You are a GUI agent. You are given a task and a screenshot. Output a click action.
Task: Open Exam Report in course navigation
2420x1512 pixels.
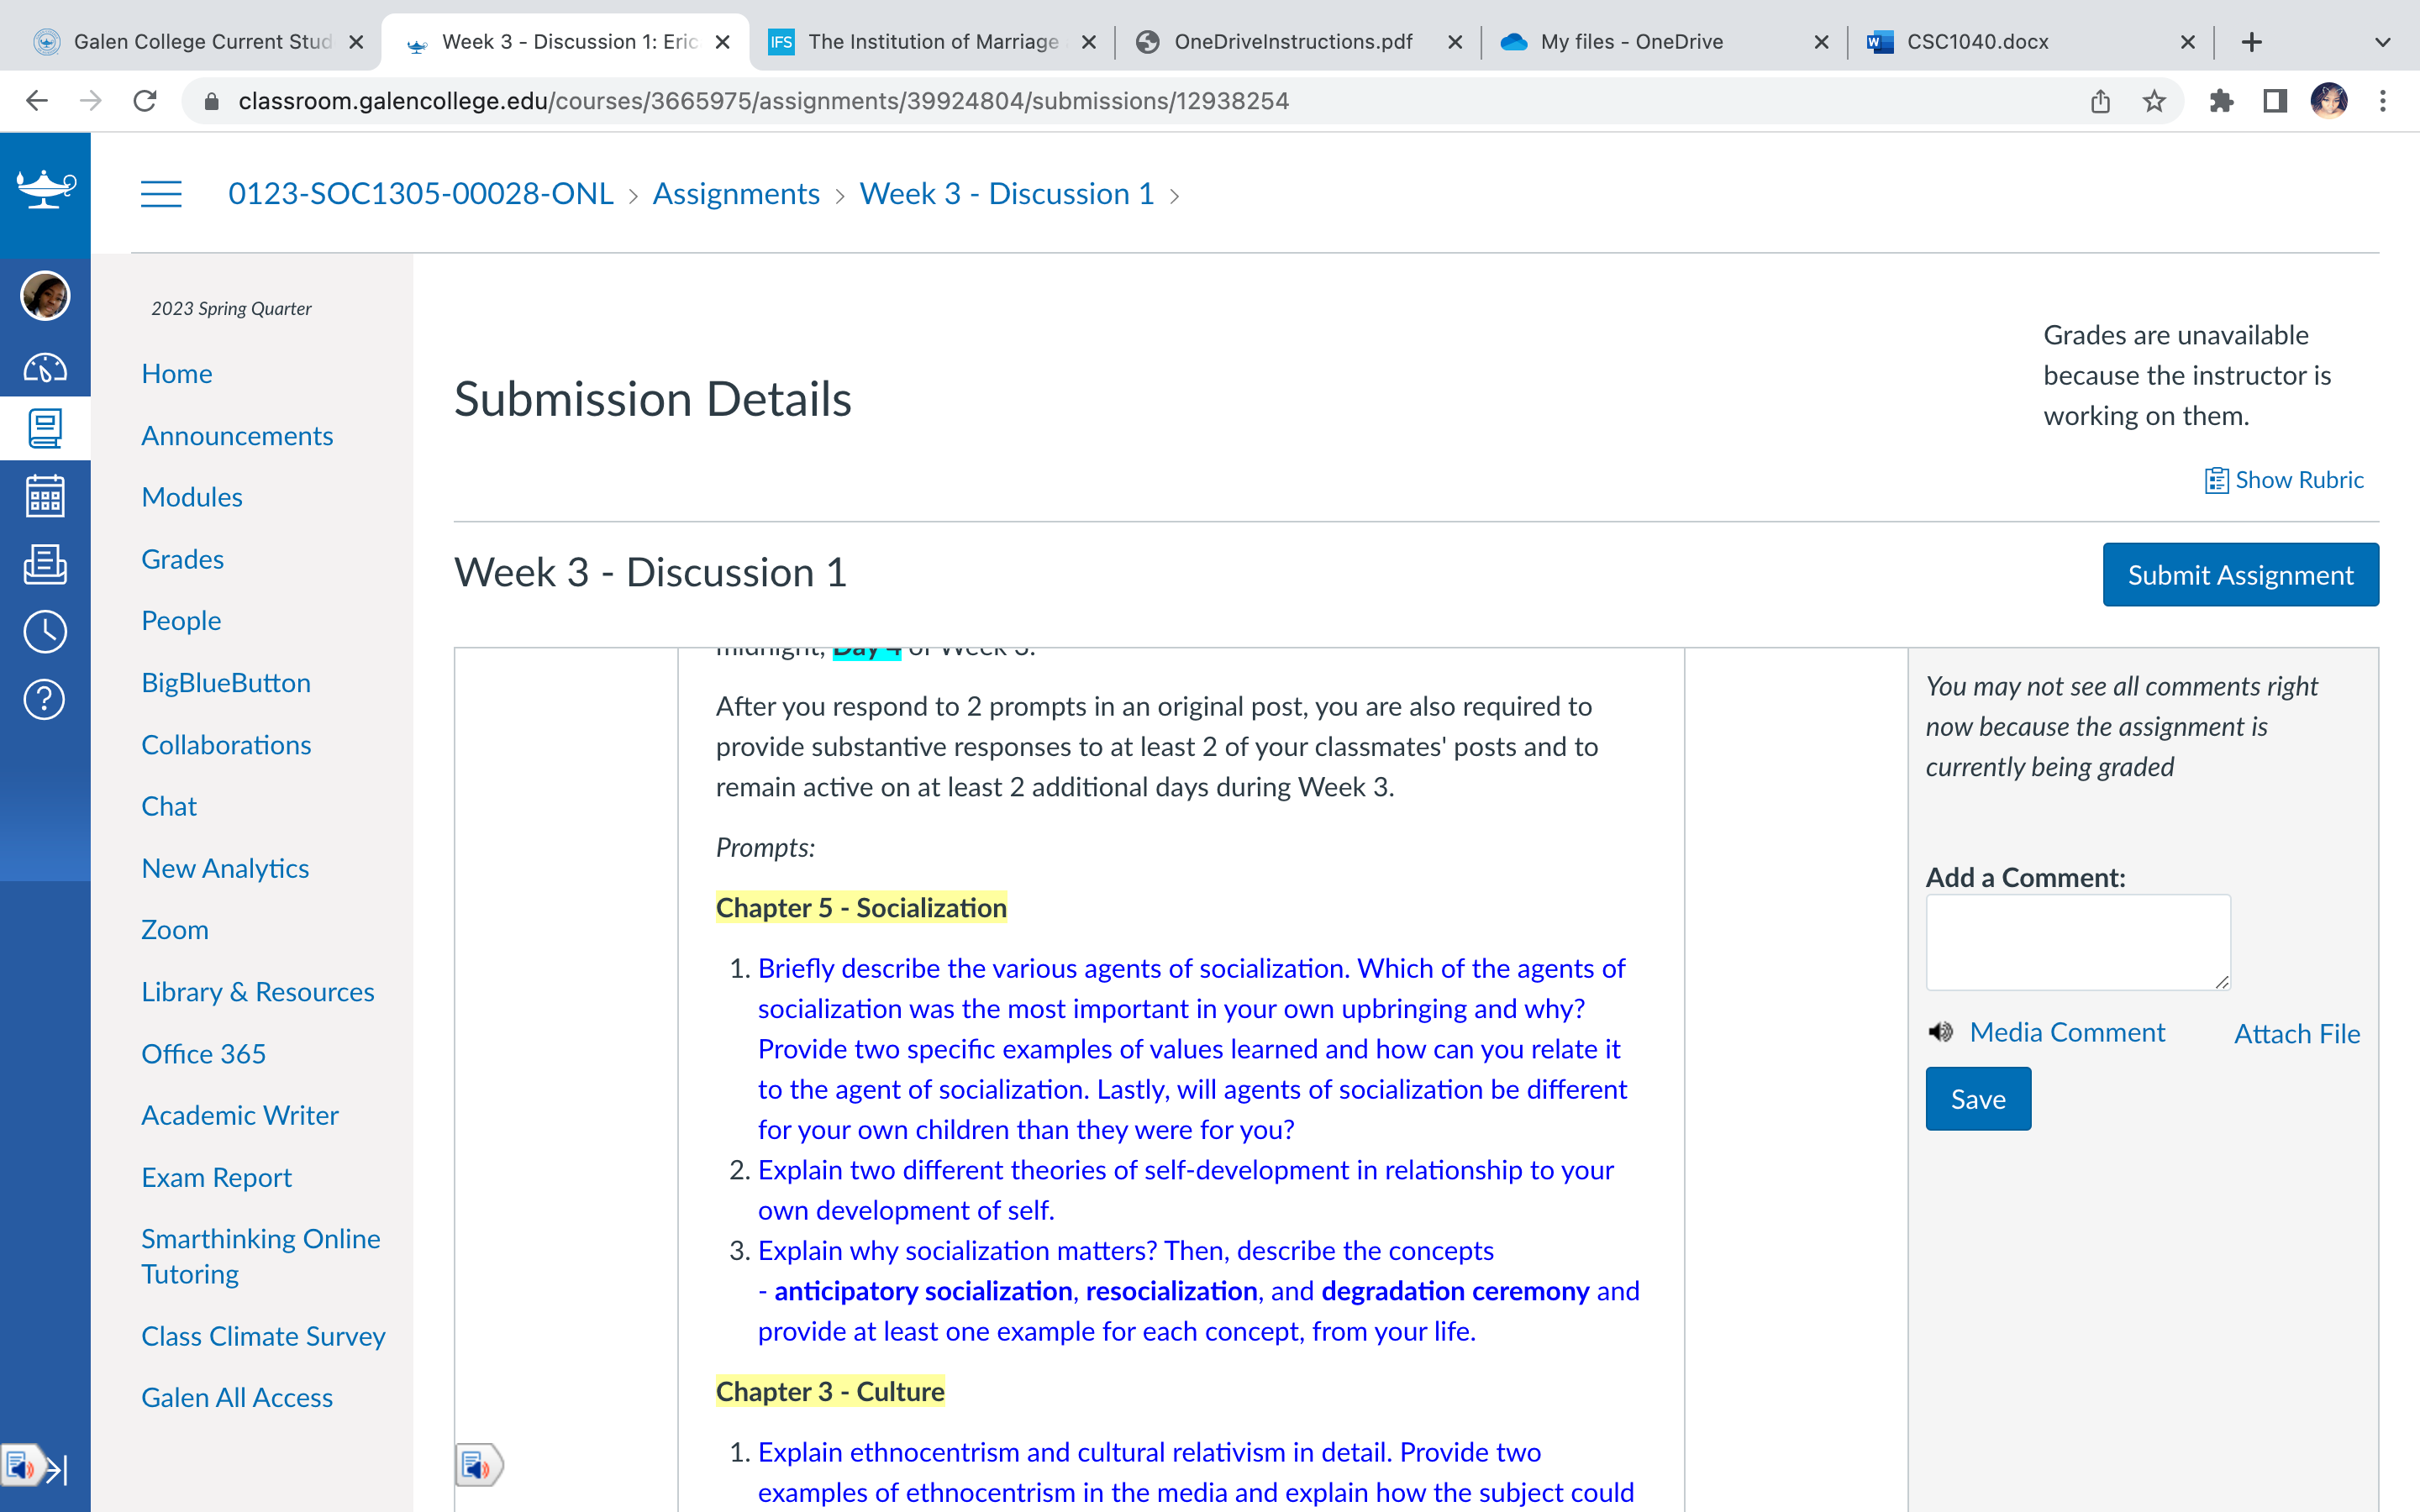pos(216,1177)
